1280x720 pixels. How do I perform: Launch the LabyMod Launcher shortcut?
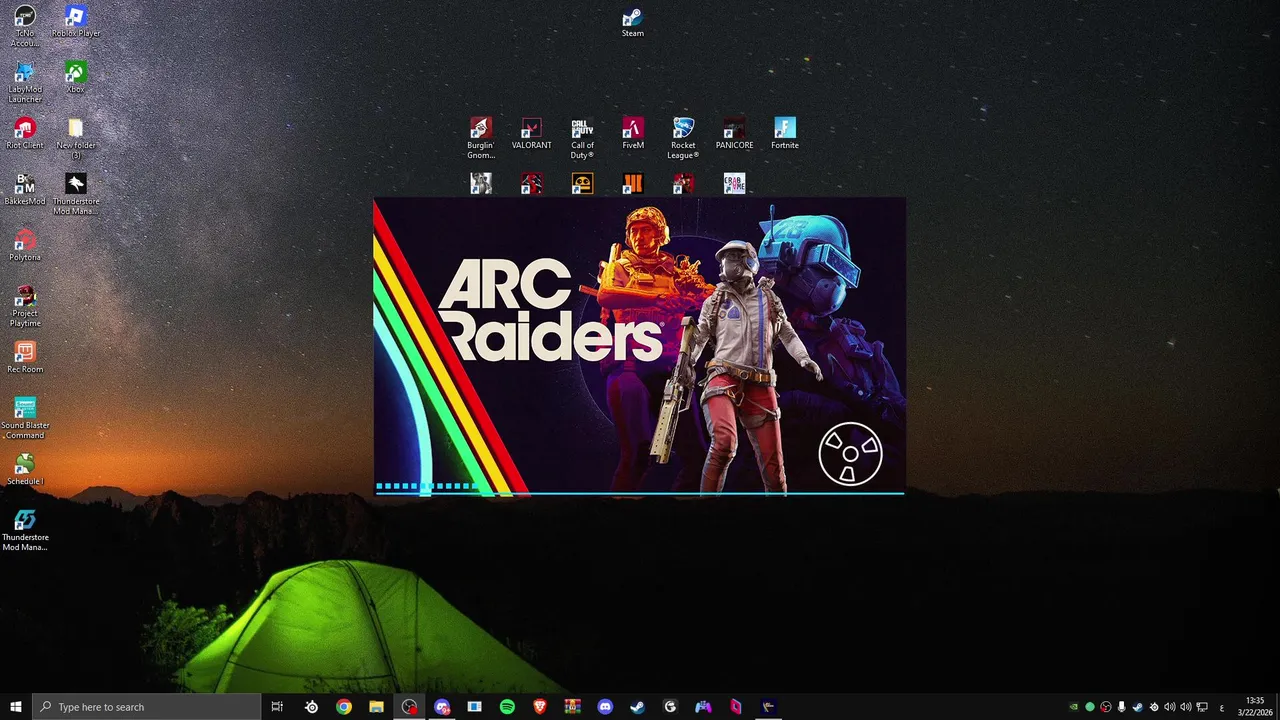25,82
